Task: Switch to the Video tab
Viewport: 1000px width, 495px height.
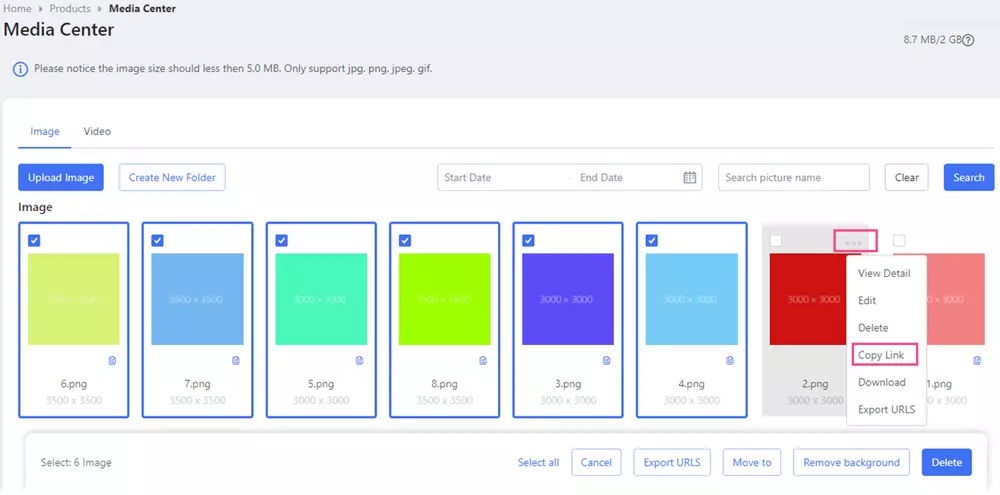Action: coord(97,132)
